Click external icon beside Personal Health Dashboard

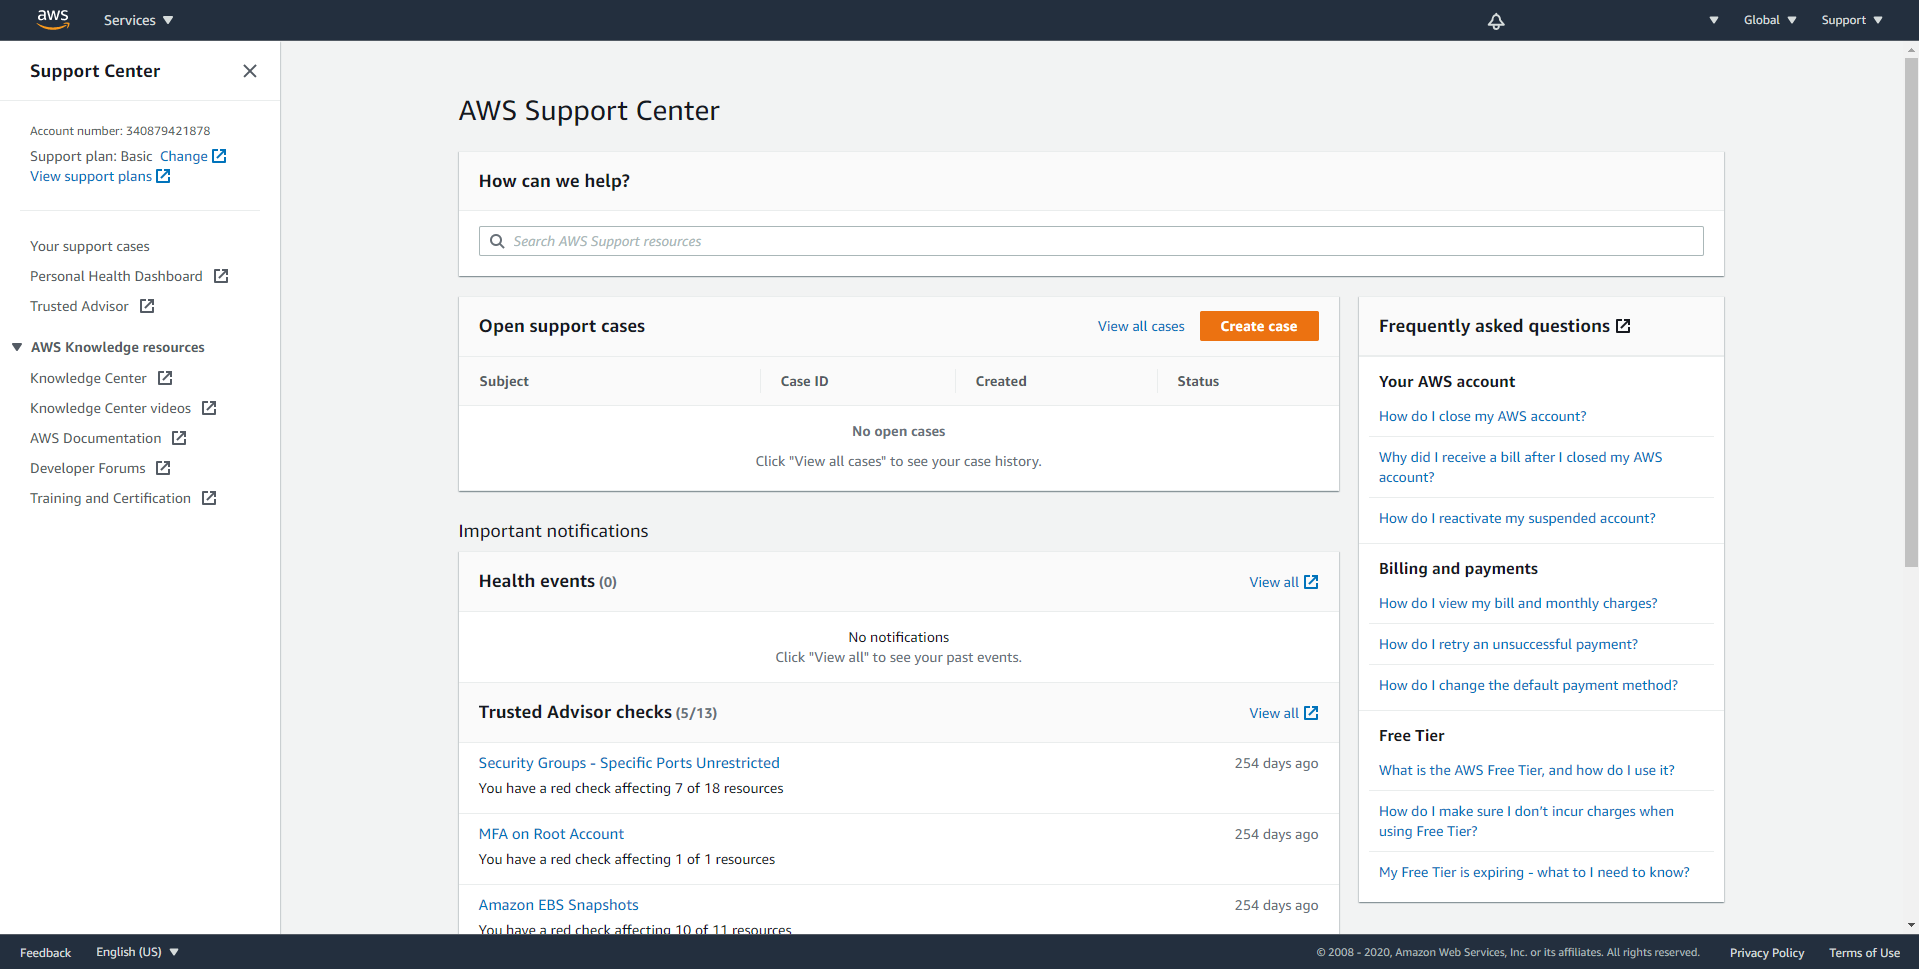point(221,276)
